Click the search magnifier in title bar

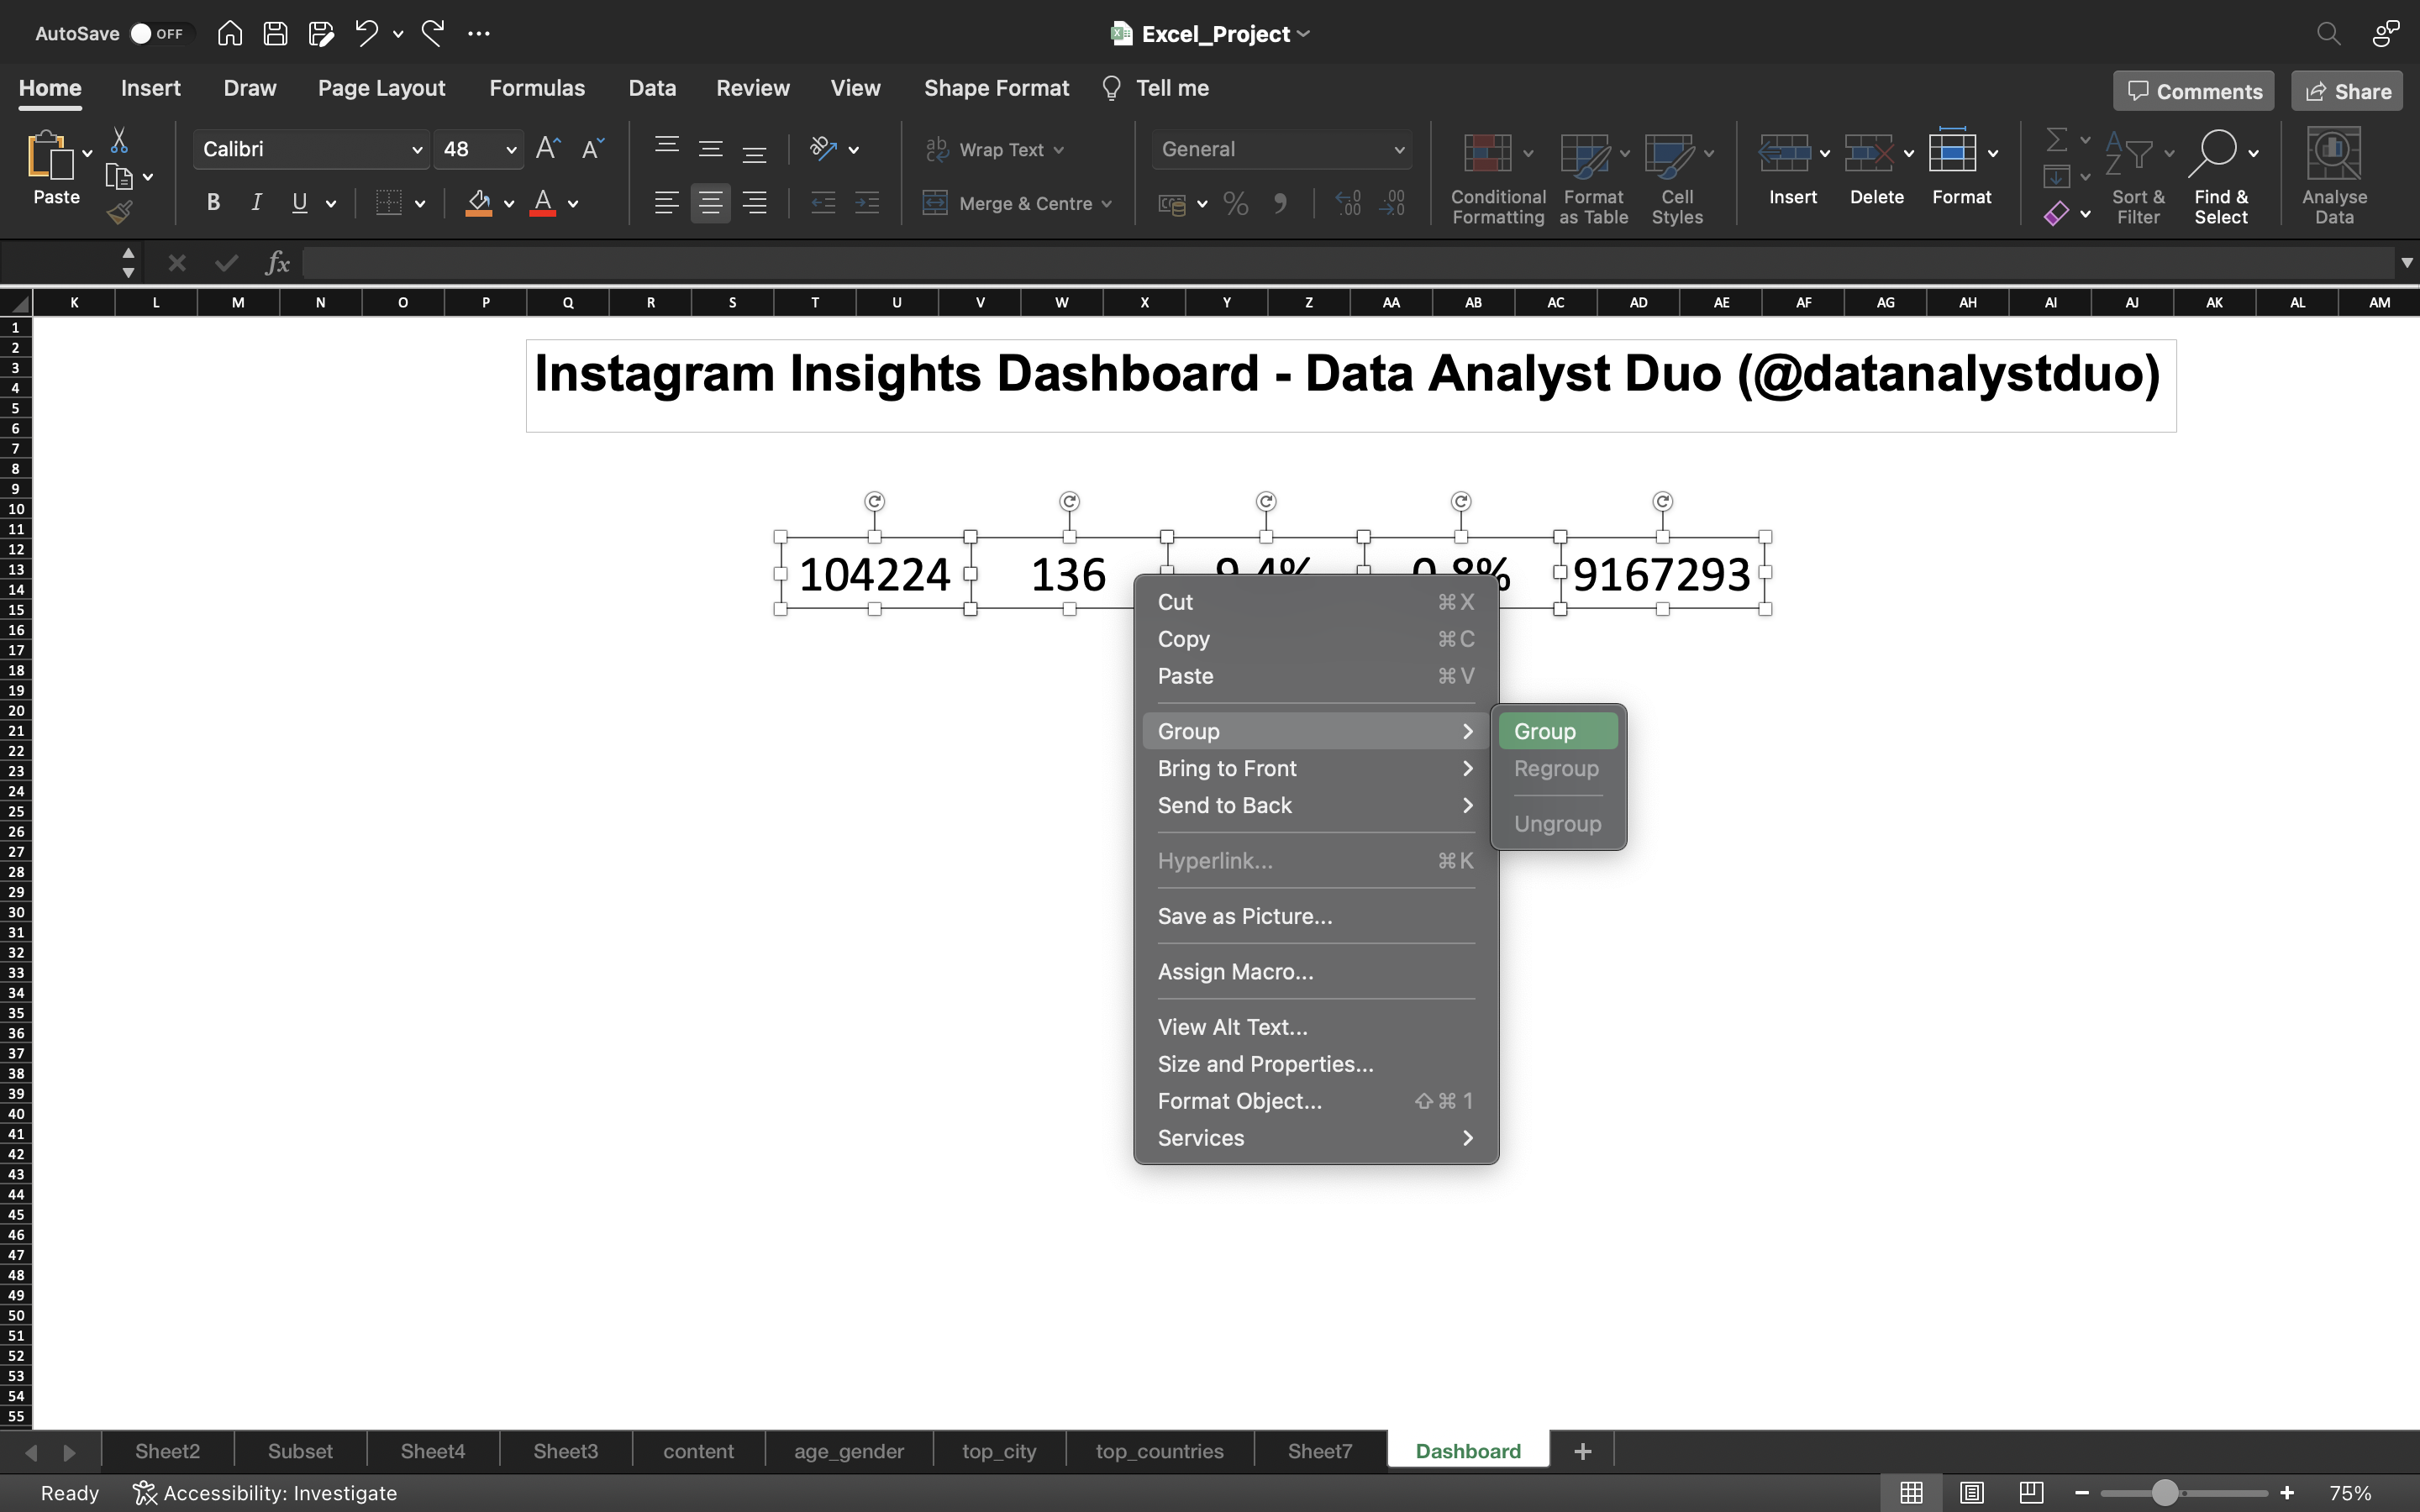[x=2328, y=33]
